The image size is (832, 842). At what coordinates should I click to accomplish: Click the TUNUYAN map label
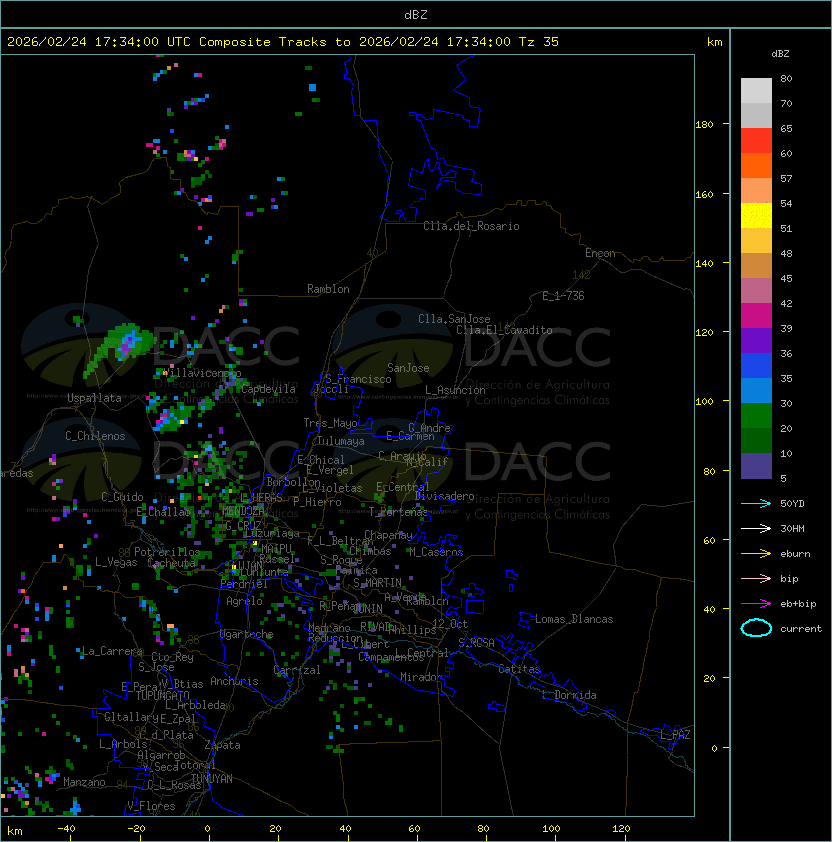[212, 779]
